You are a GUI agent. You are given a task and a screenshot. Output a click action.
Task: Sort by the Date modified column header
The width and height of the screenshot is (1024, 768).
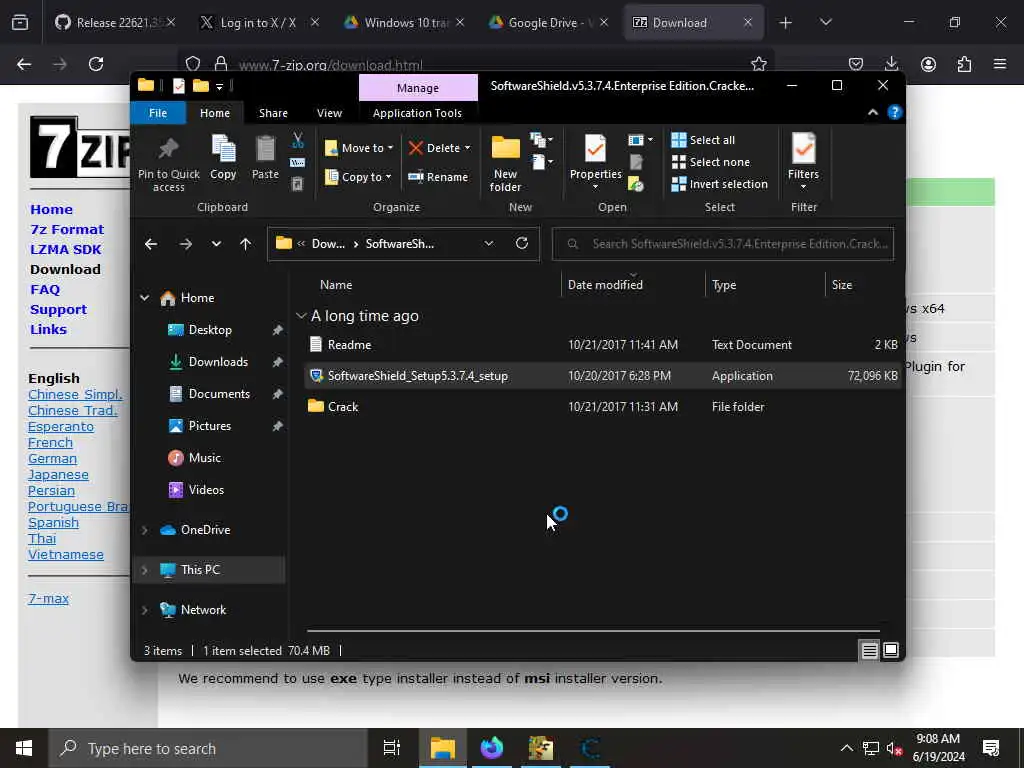pos(633,285)
